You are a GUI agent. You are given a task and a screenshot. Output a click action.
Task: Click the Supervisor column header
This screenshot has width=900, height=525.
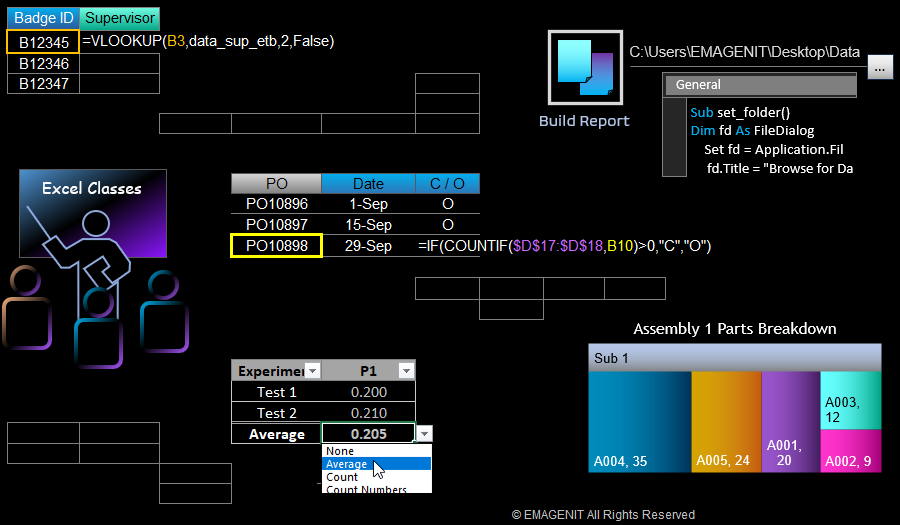[x=119, y=18]
